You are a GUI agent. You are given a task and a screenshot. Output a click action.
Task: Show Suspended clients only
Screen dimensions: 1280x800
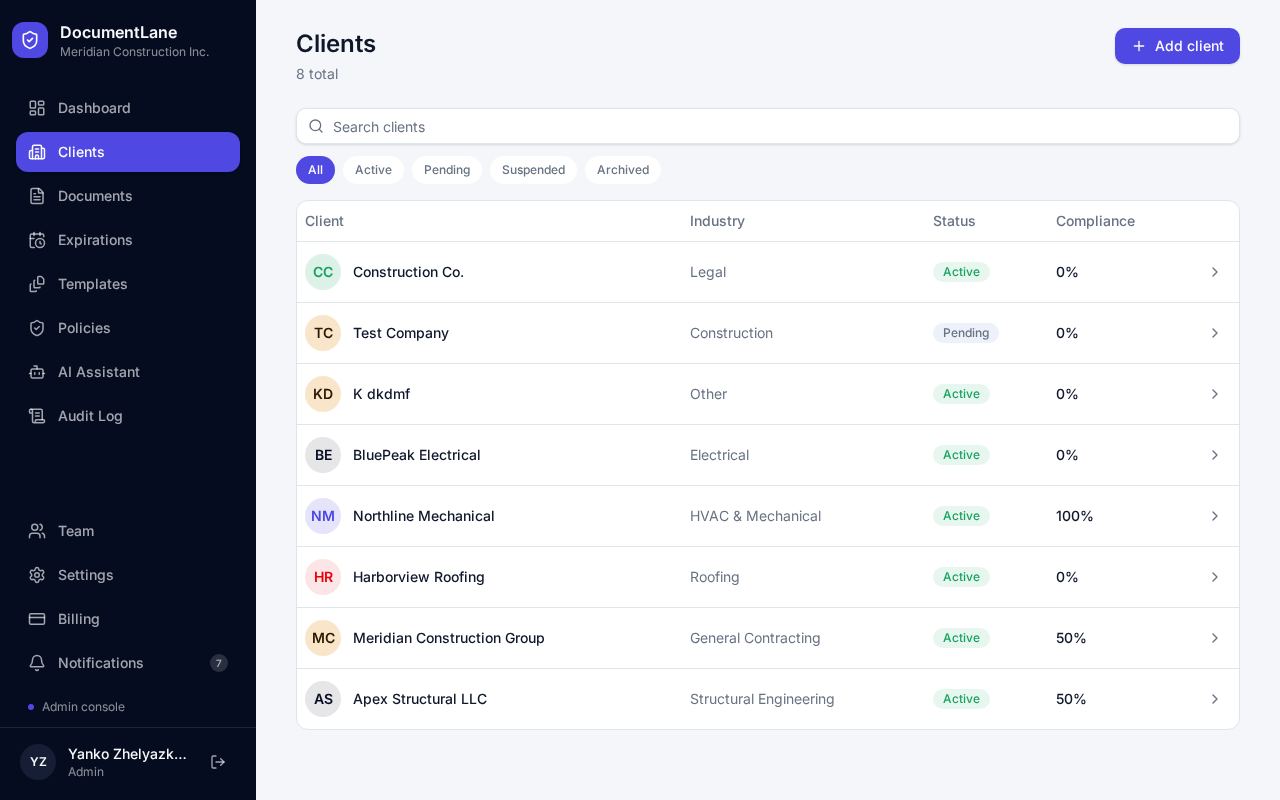click(533, 170)
